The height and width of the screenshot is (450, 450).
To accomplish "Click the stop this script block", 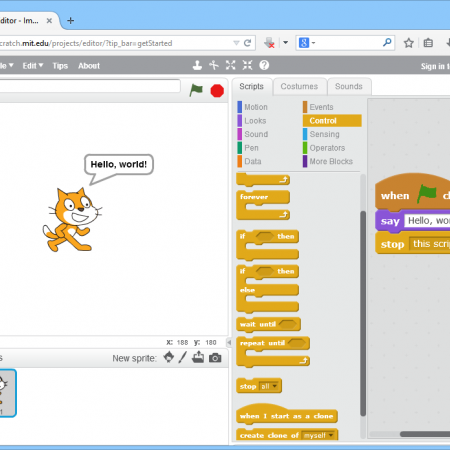I will point(392,244).
